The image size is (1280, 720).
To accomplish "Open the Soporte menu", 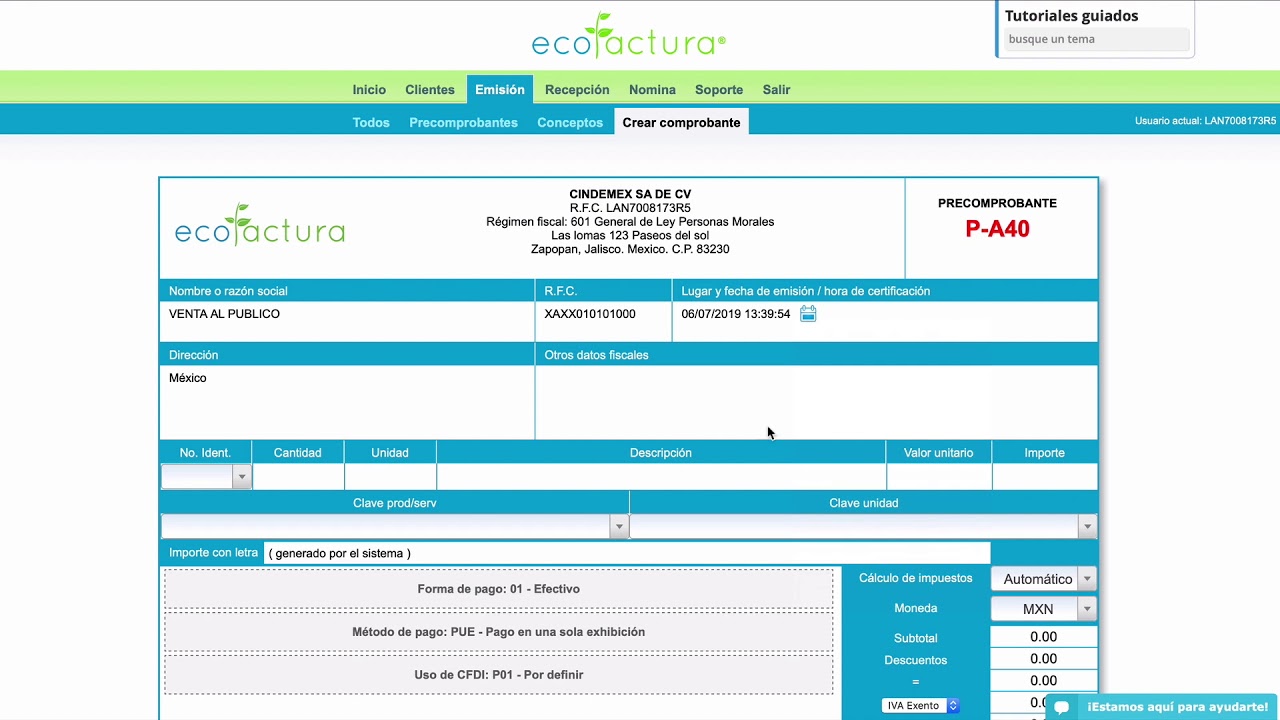I will tap(719, 90).
